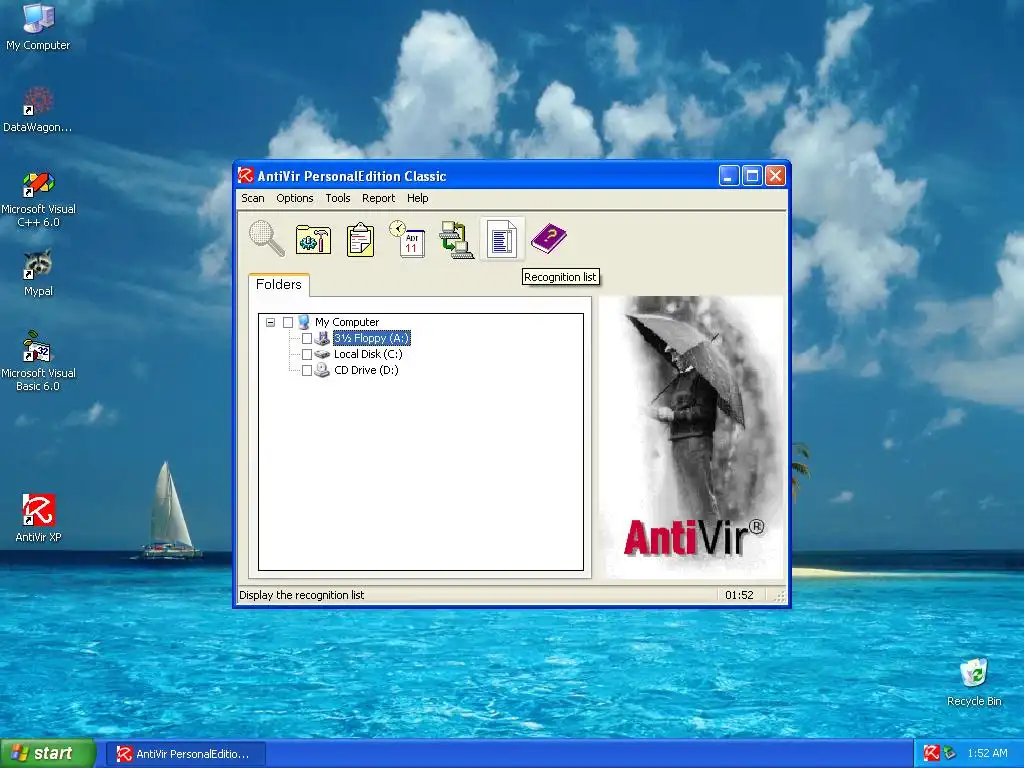Click the AntiVir PersonalEdition taskbar button
Screen dimensions: 1024x768
pos(185,754)
